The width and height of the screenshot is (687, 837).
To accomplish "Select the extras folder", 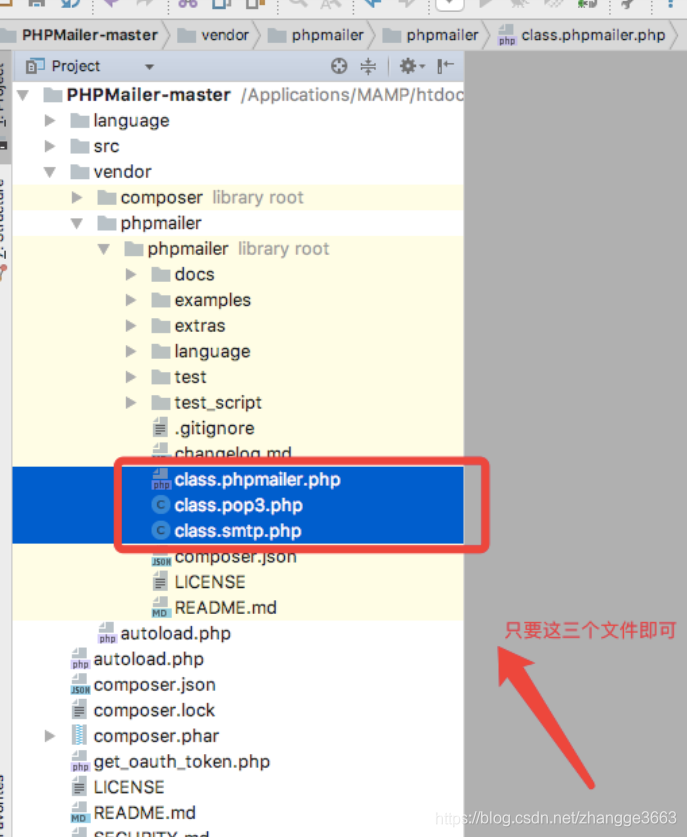I will (x=188, y=326).
